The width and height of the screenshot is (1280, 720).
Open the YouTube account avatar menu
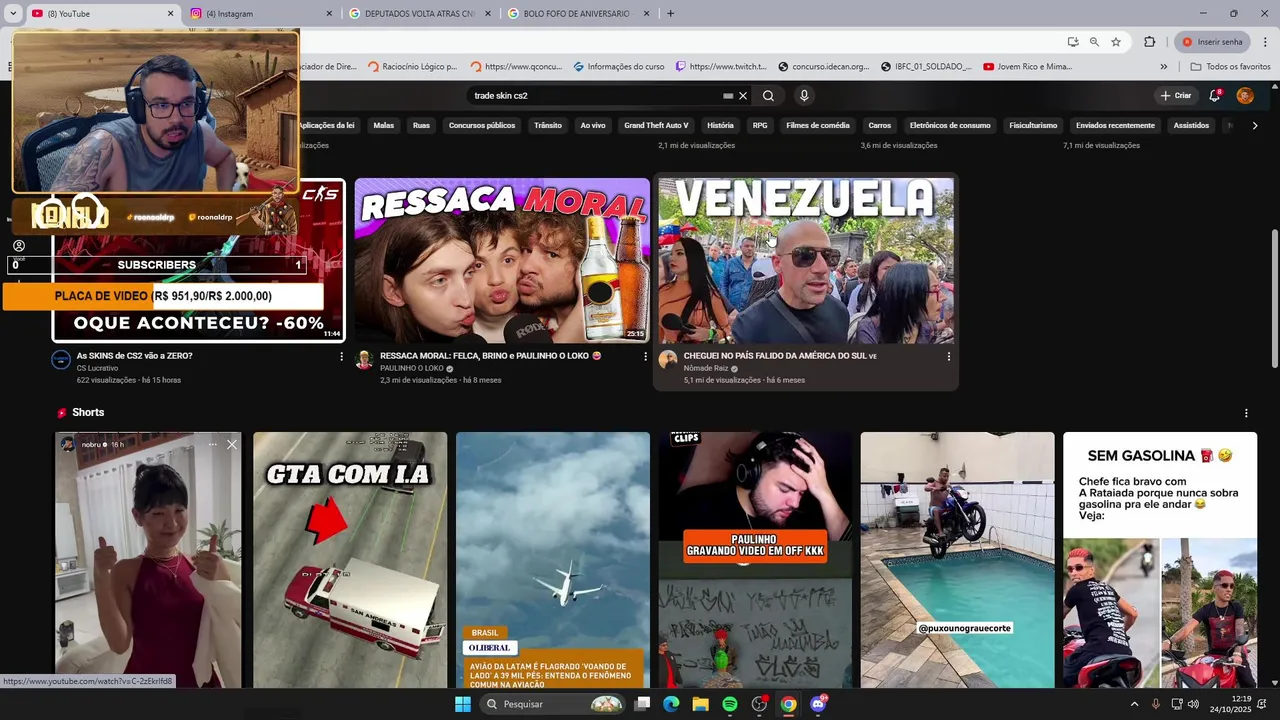[x=1245, y=96]
